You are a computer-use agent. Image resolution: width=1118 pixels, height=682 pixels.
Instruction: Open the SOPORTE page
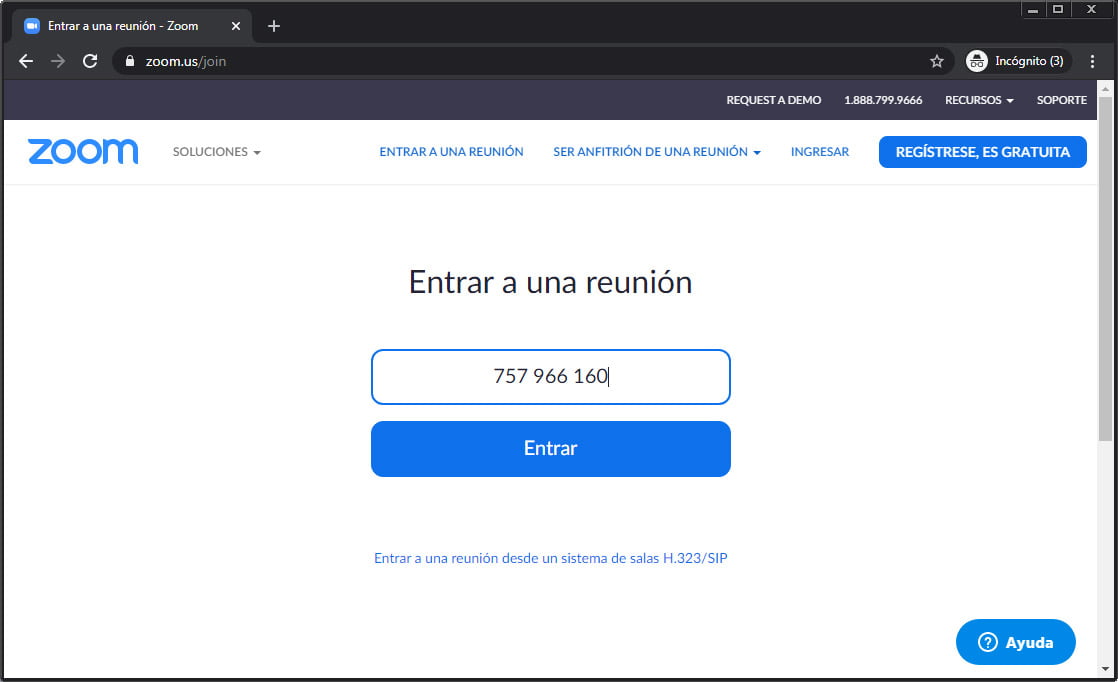(1062, 100)
